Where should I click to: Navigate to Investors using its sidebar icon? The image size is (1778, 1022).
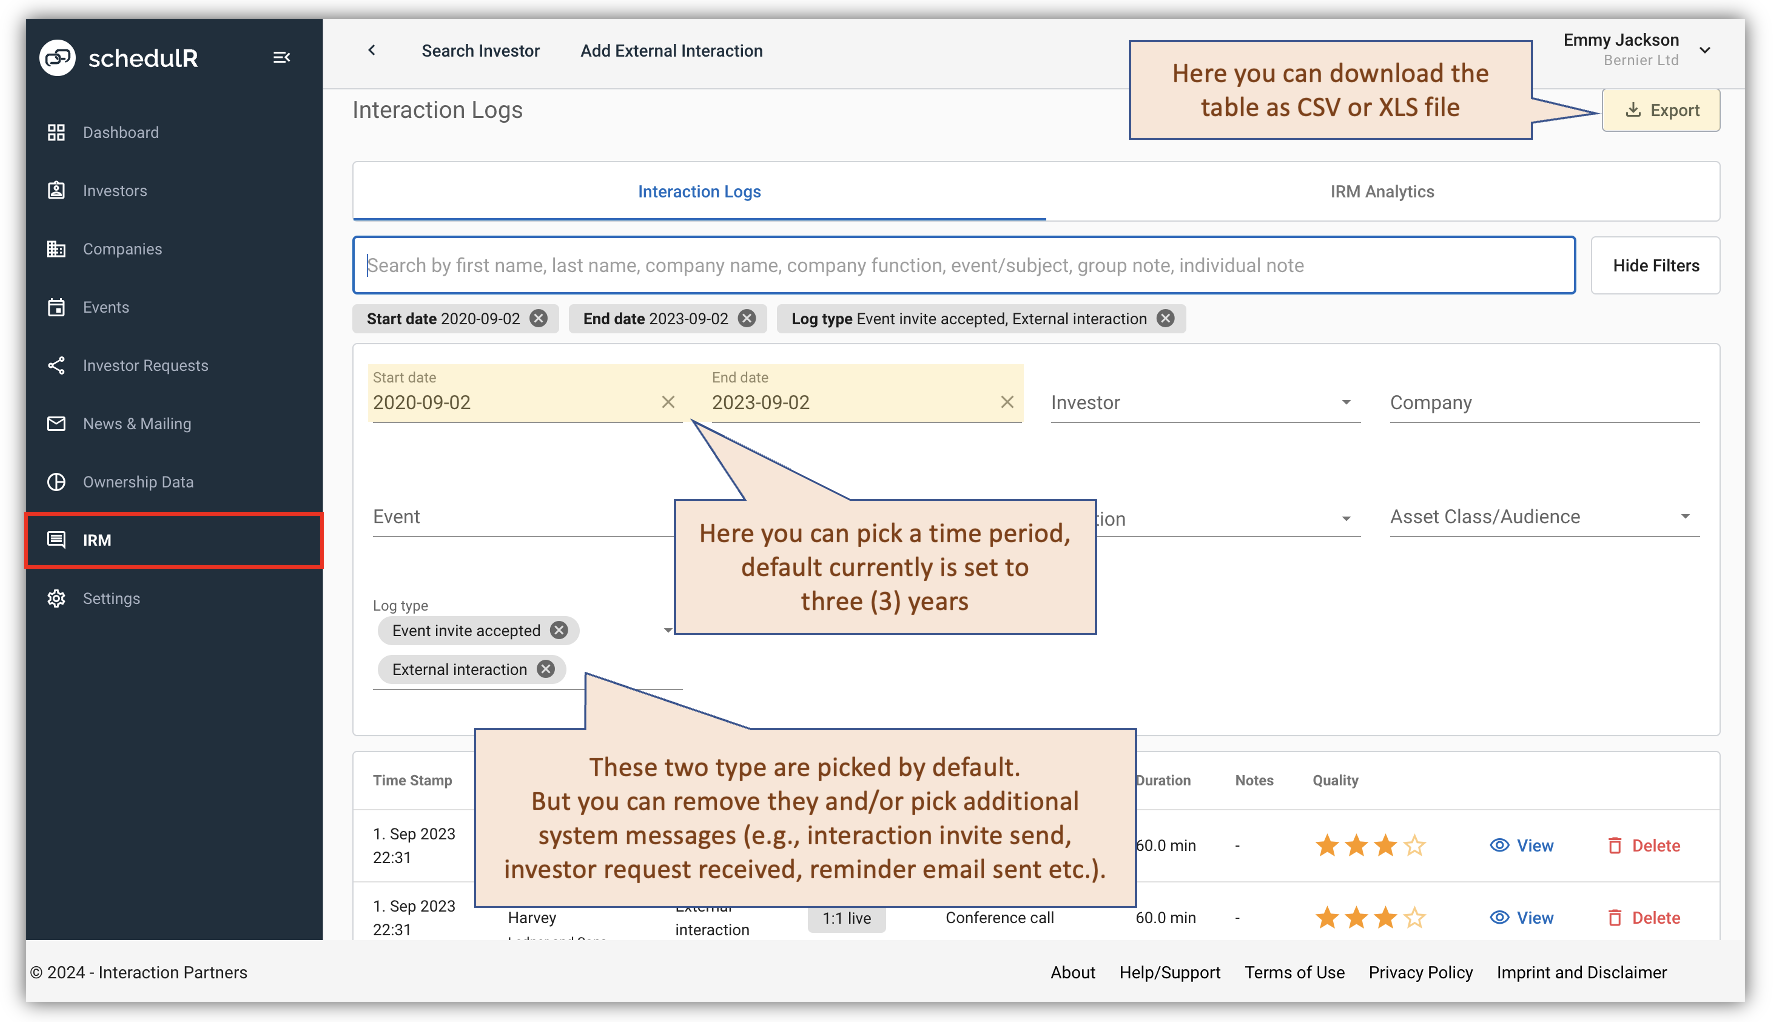114,190
